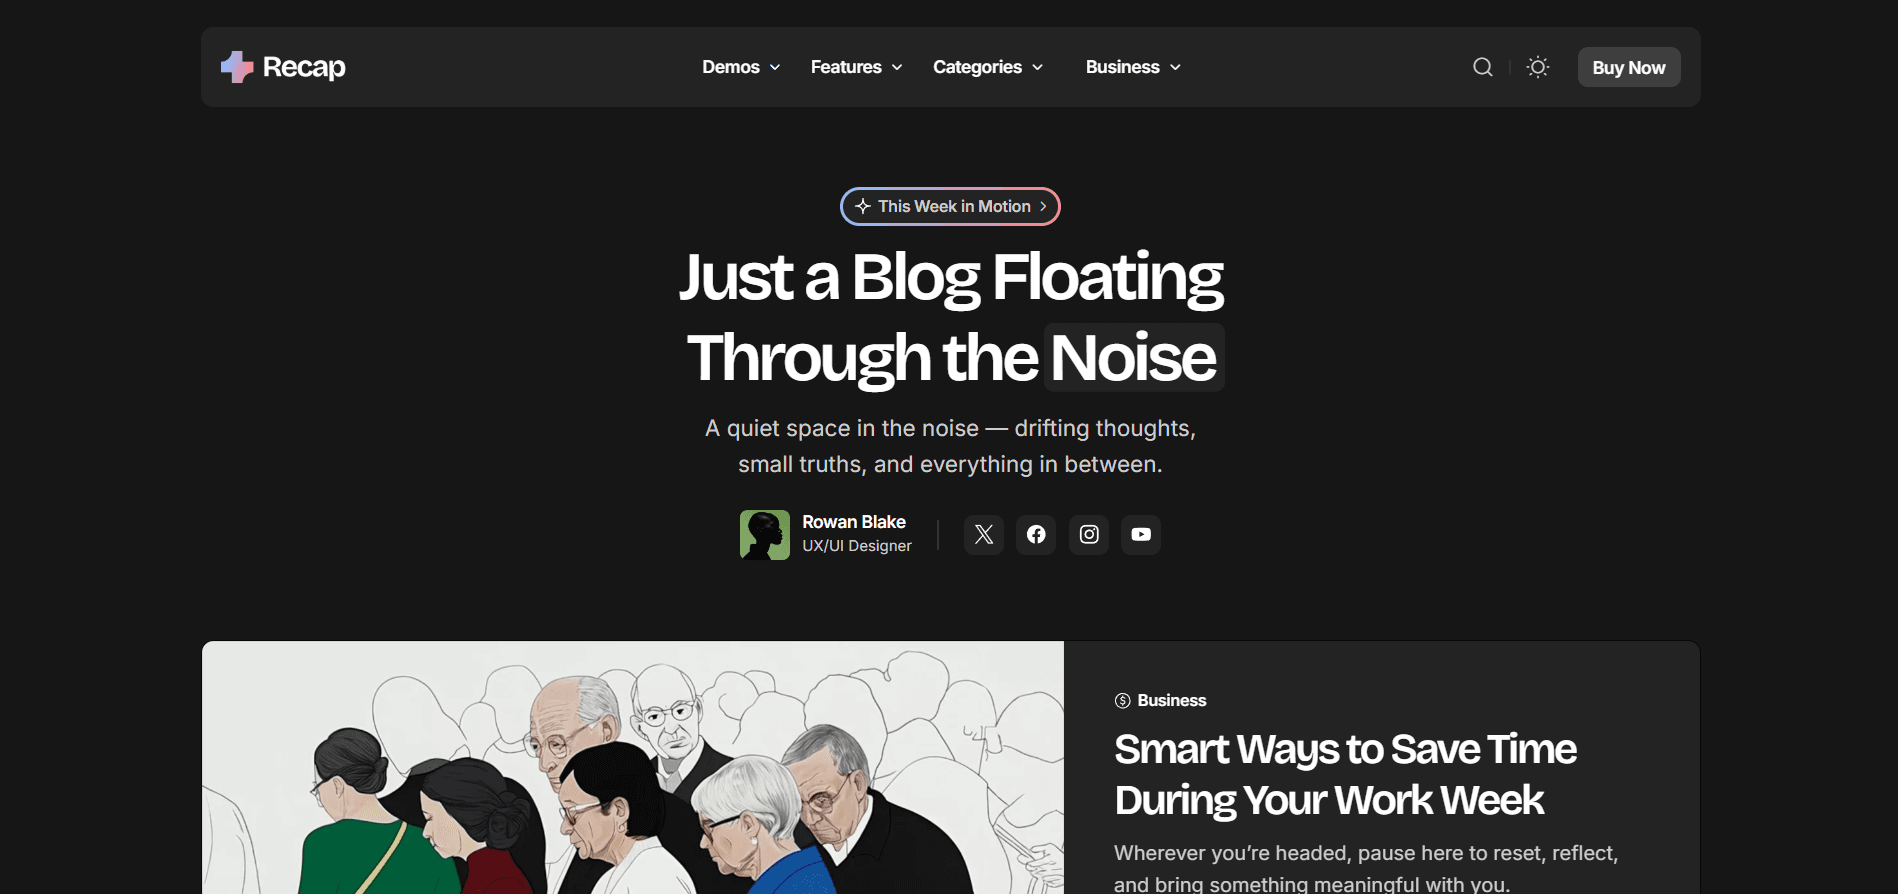Open the Business navigation item in the header
Screen dimensions: 1898x894
[1122, 67]
